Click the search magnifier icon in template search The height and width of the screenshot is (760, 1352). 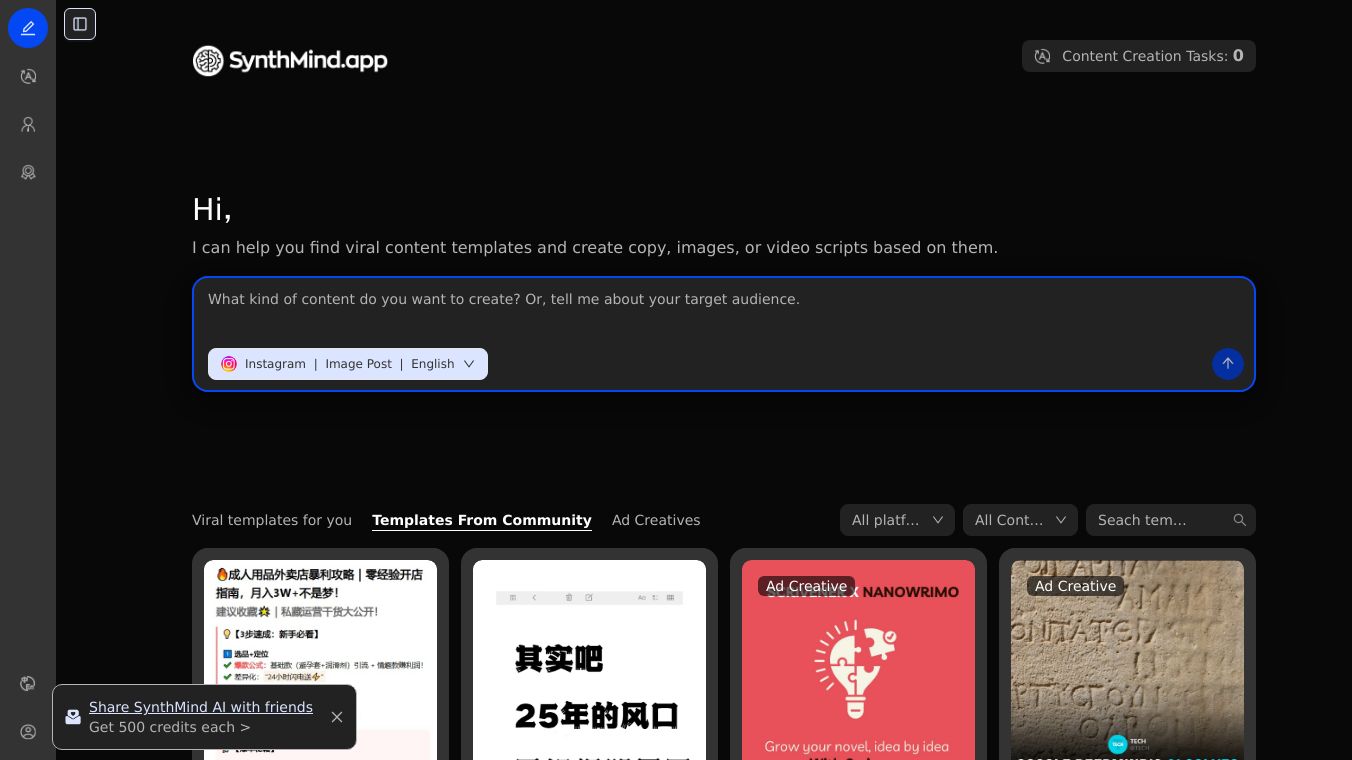tap(1240, 520)
